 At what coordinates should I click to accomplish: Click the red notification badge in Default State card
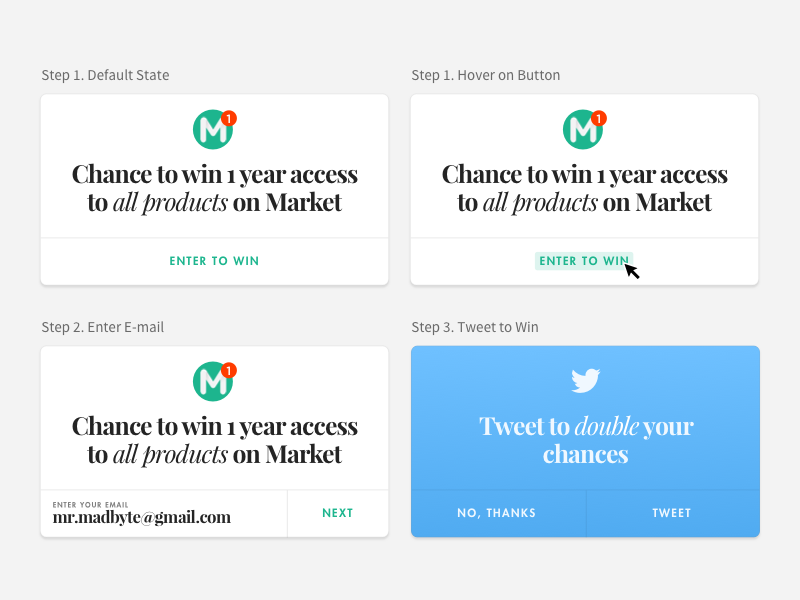[x=229, y=118]
